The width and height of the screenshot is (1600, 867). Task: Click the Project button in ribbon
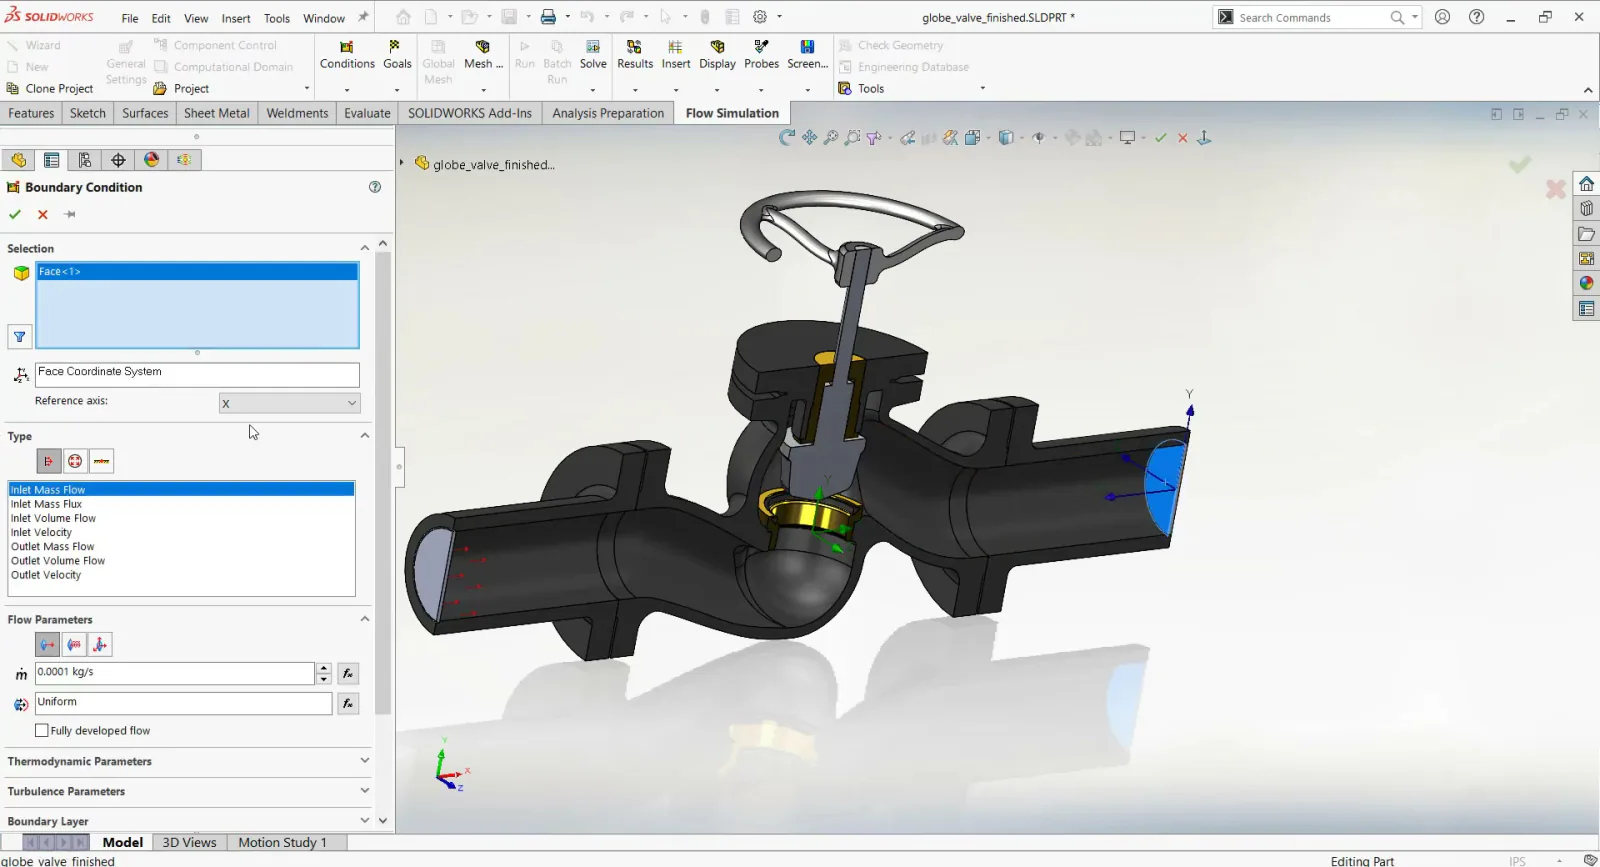181,88
